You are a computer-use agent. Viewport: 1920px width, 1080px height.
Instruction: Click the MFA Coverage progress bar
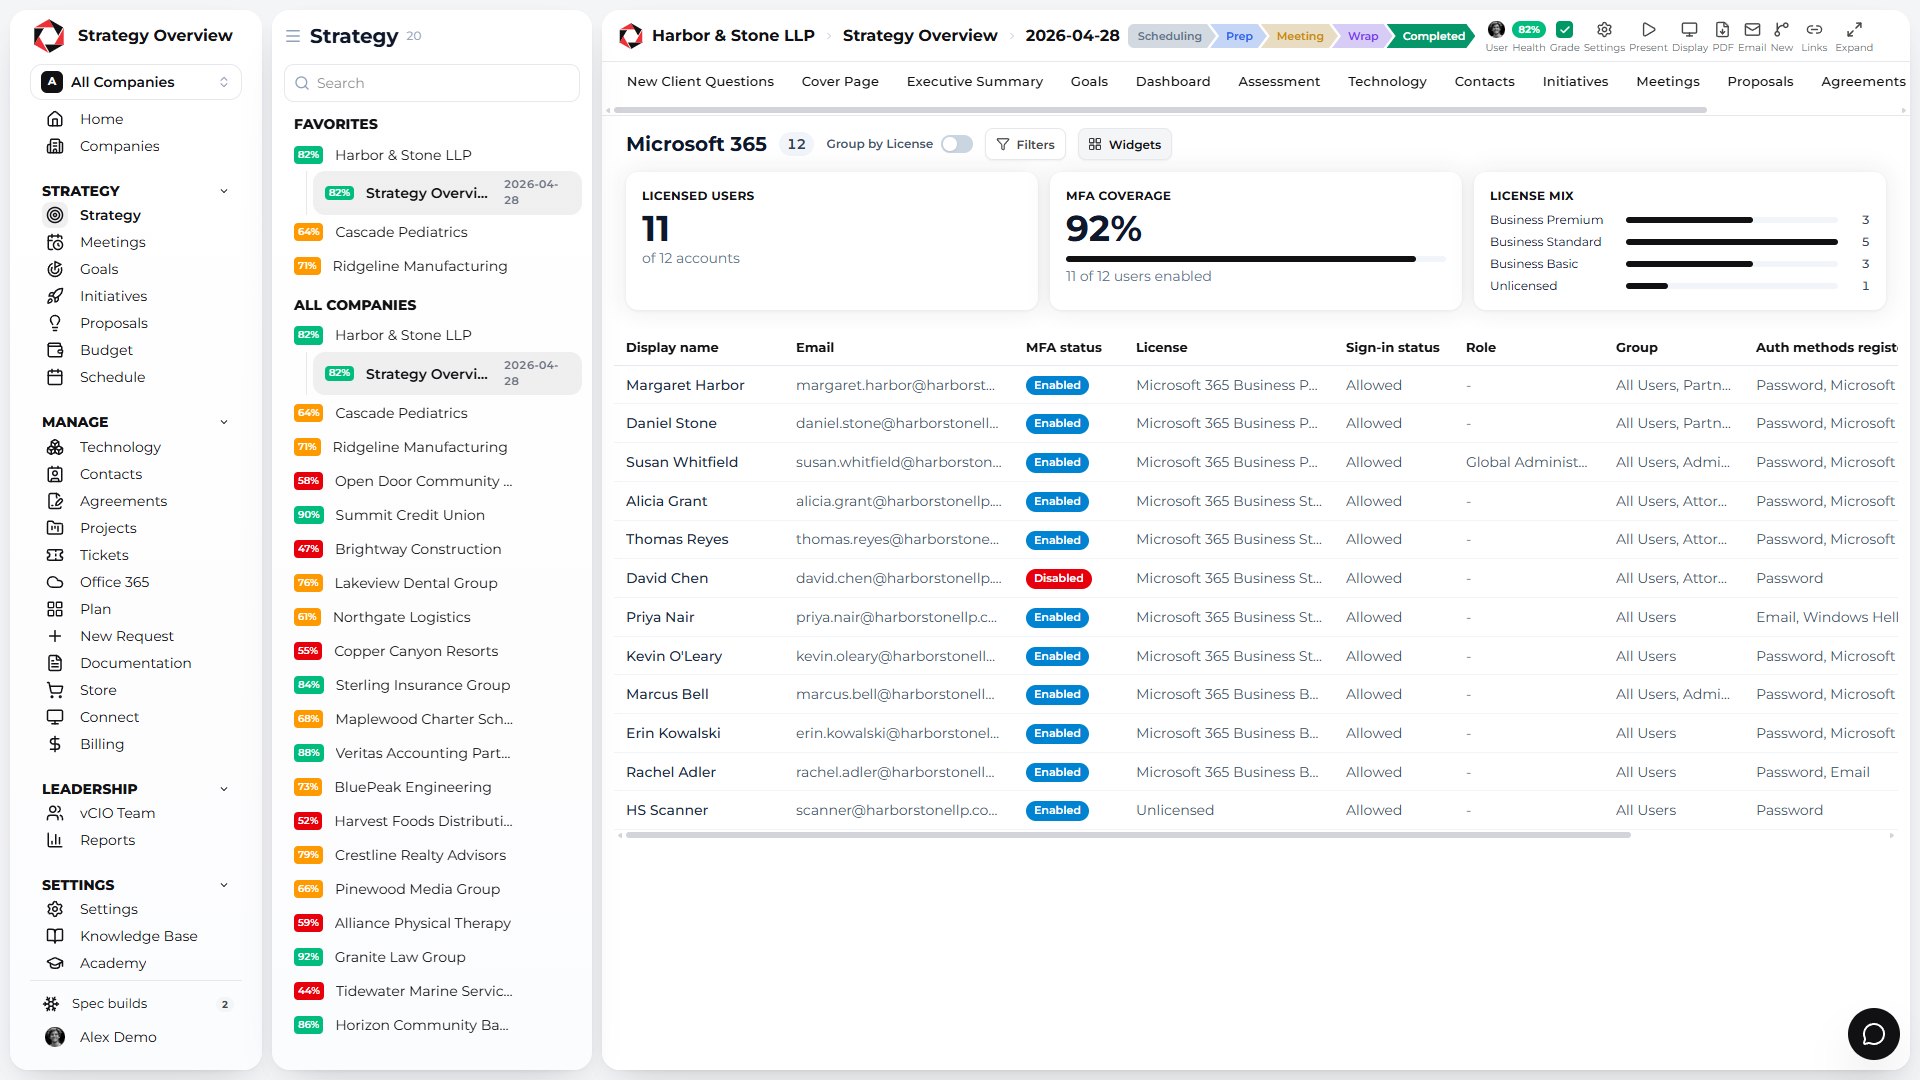1255,259
